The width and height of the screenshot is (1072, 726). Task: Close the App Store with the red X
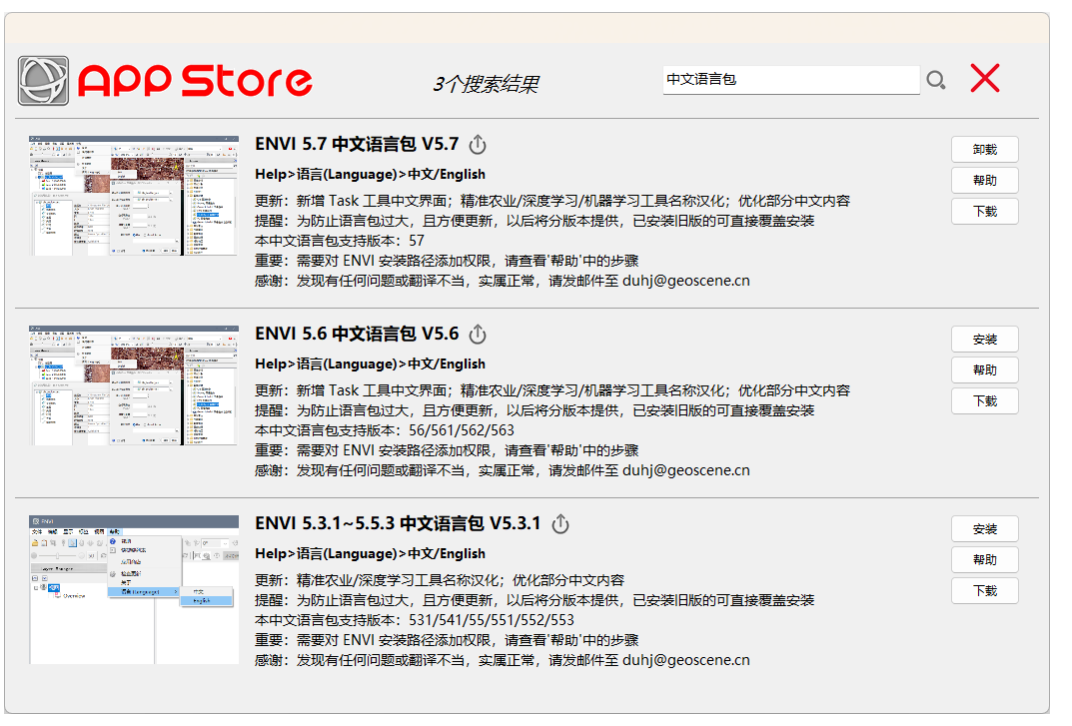(x=985, y=78)
